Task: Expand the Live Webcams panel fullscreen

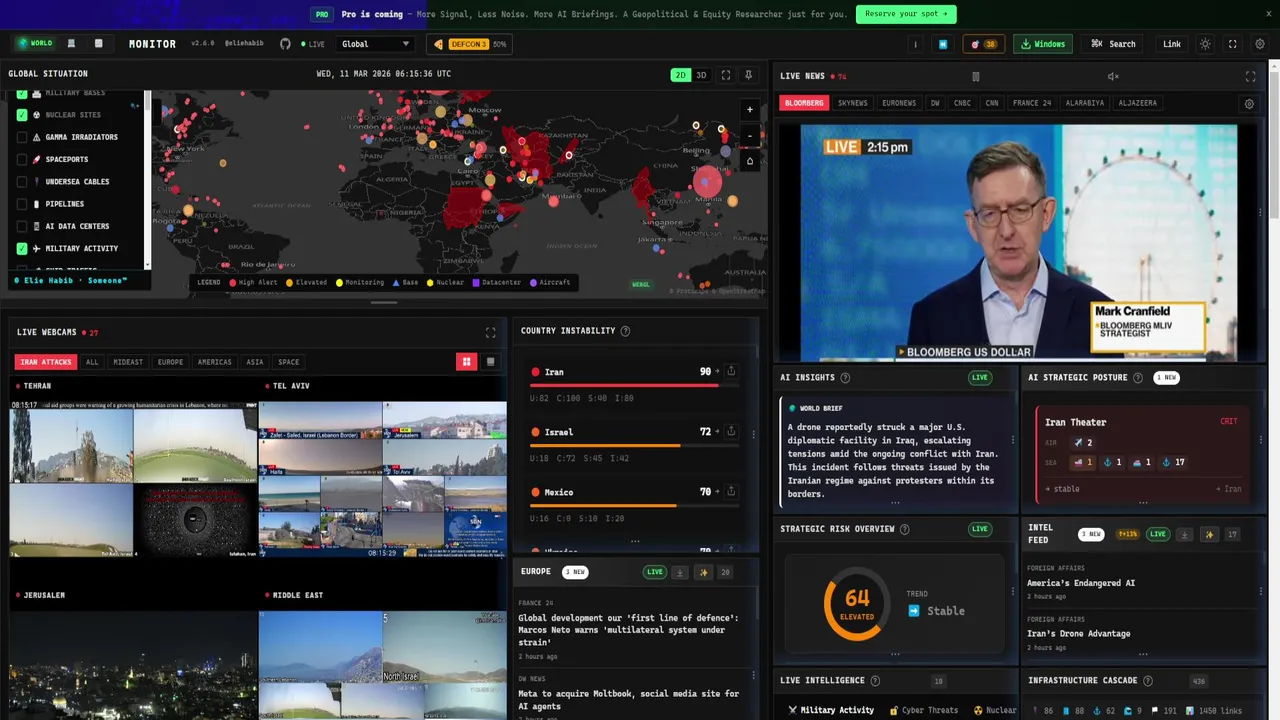Action: (490, 332)
